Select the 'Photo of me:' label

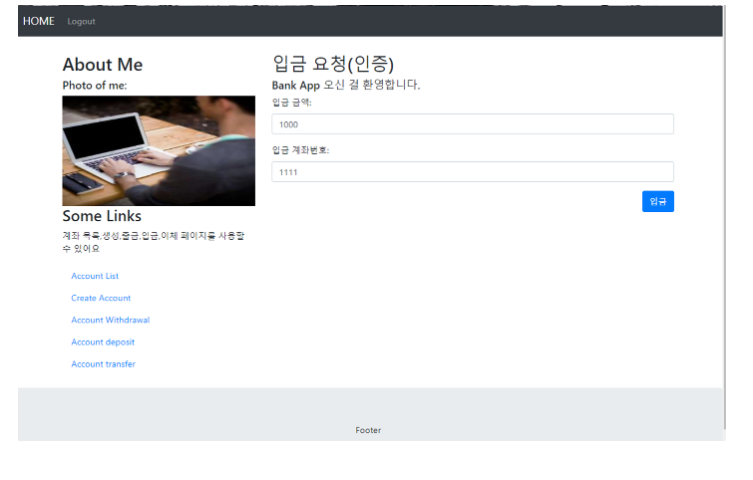pos(95,85)
